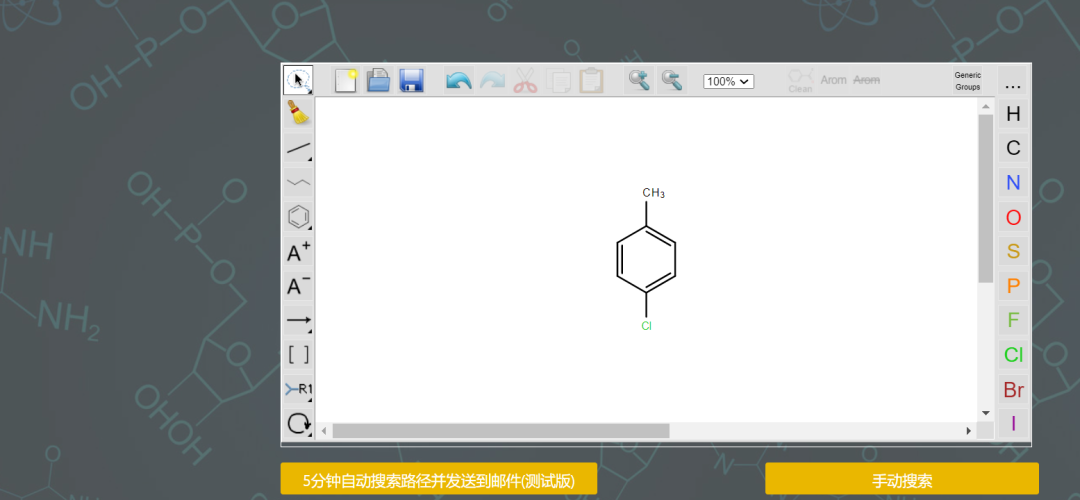Redo the last action

[x=492, y=80]
